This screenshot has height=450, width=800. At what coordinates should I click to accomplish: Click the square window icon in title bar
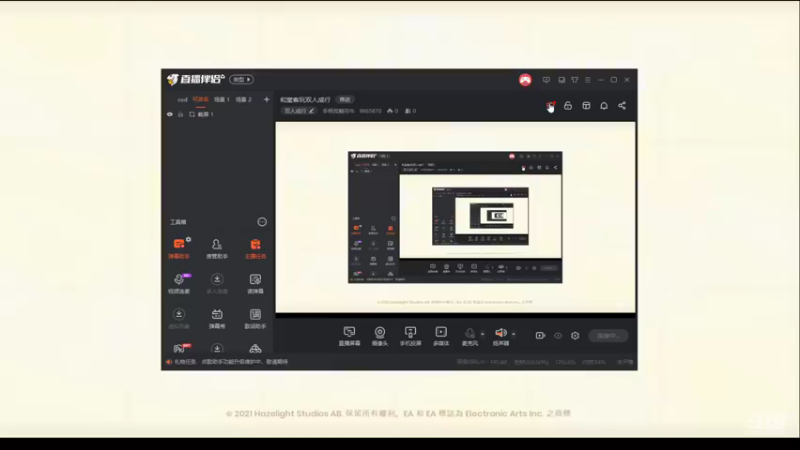[561, 80]
